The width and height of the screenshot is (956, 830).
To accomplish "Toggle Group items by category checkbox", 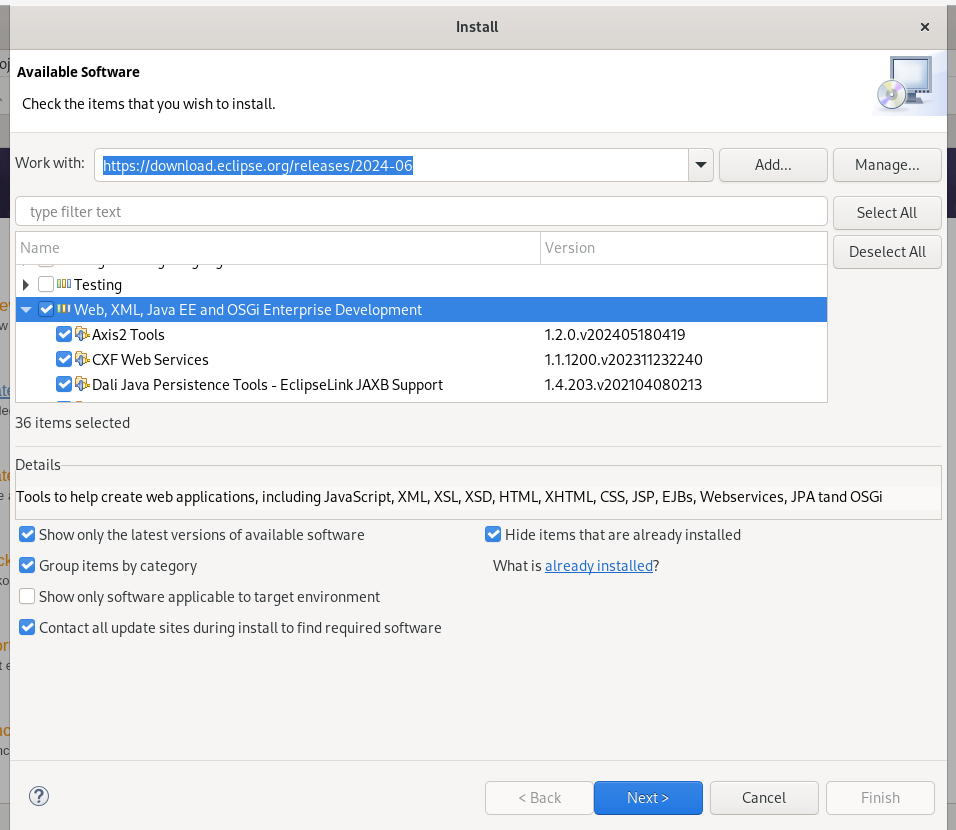I will 27,565.
